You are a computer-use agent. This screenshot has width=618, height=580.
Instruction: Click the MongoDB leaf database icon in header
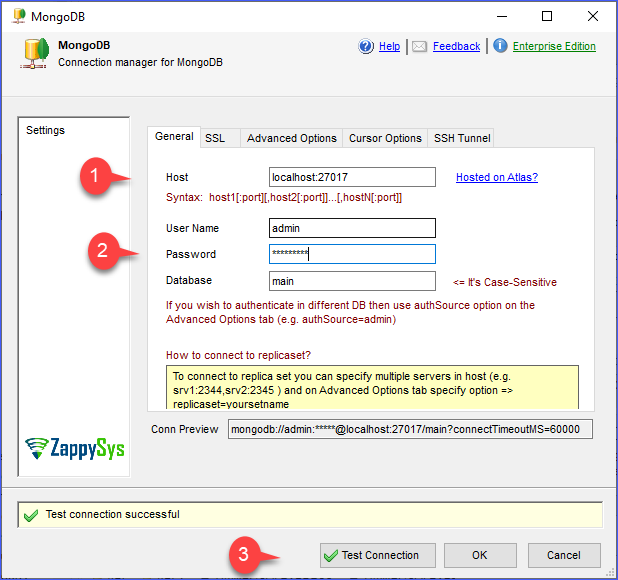pyautogui.click(x=35, y=54)
